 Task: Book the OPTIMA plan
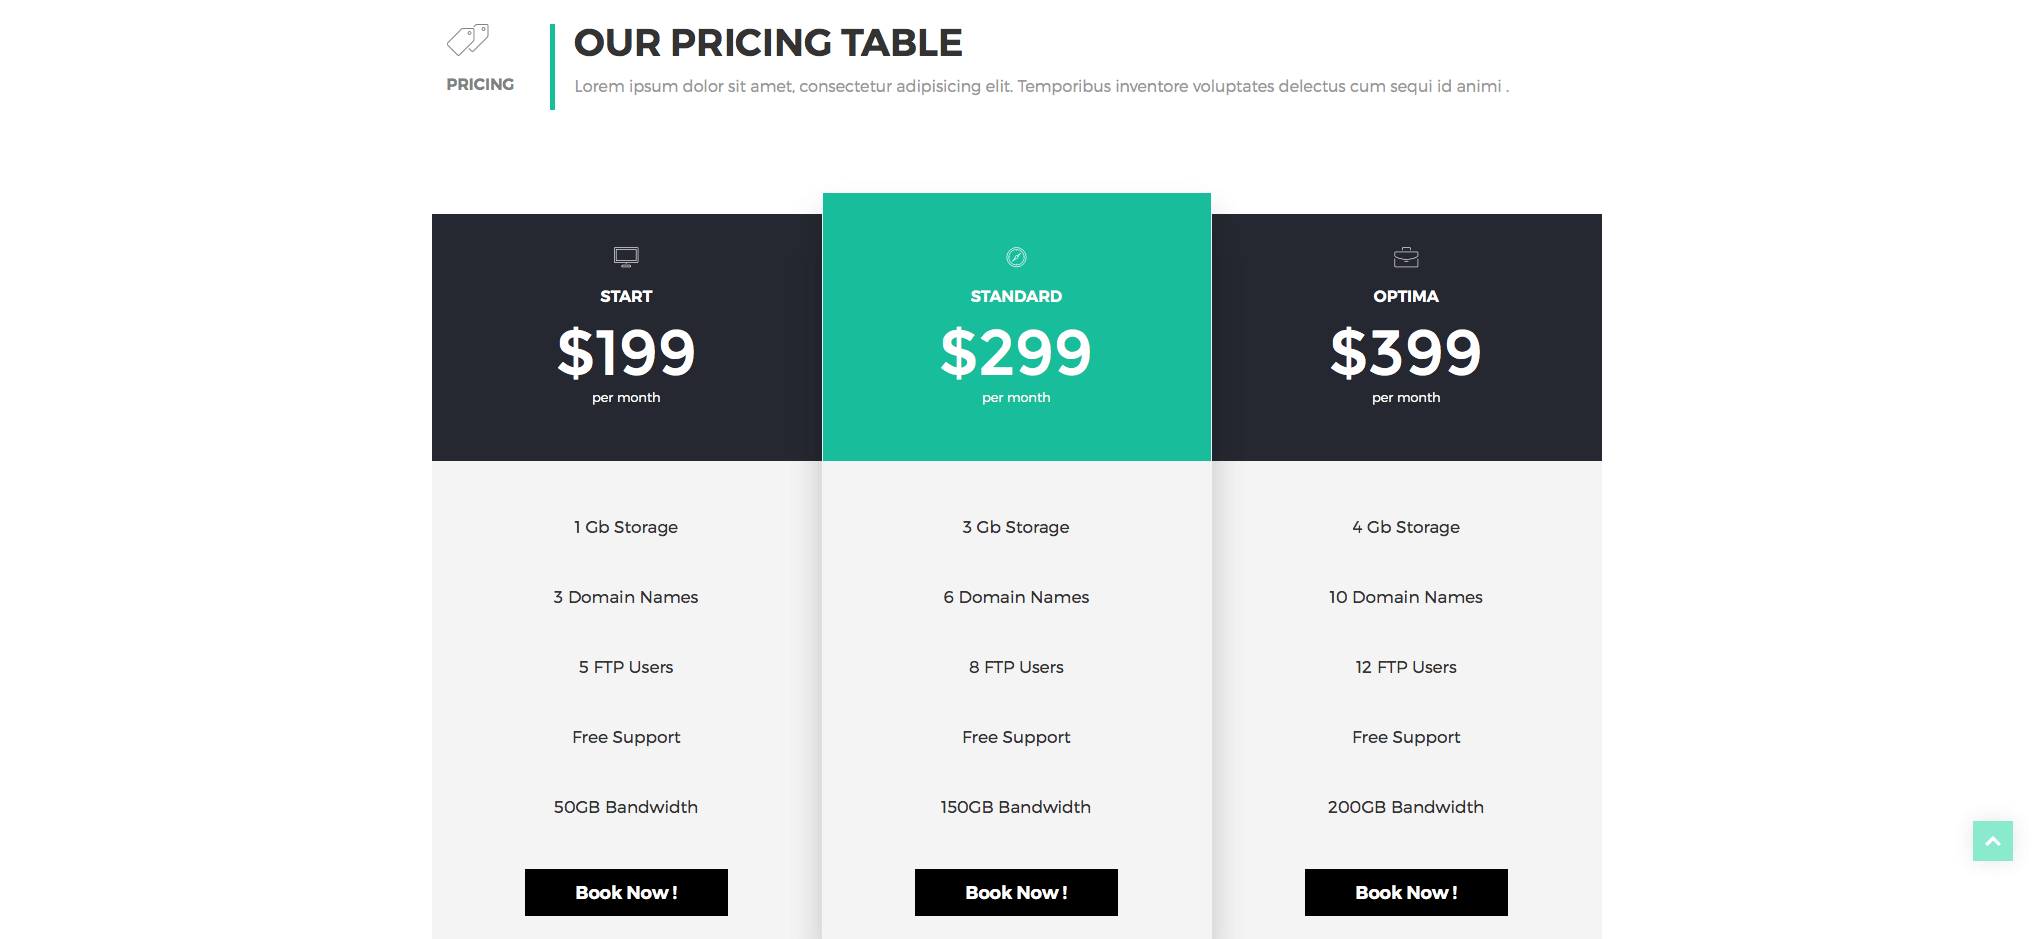pos(1406,892)
